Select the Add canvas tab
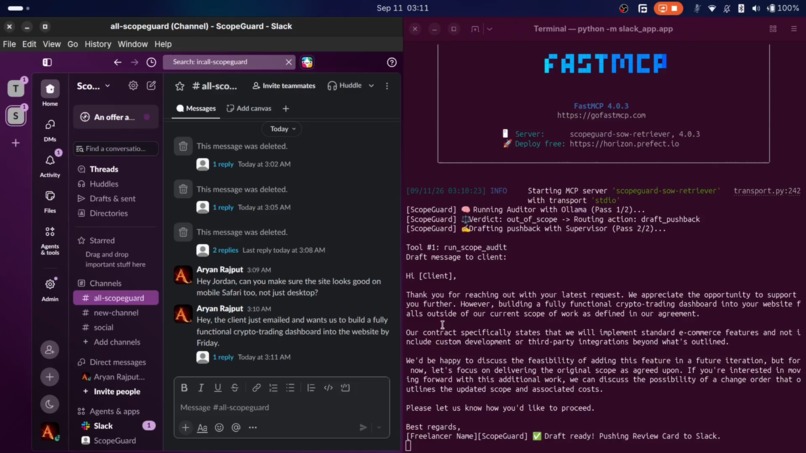 [249, 108]
